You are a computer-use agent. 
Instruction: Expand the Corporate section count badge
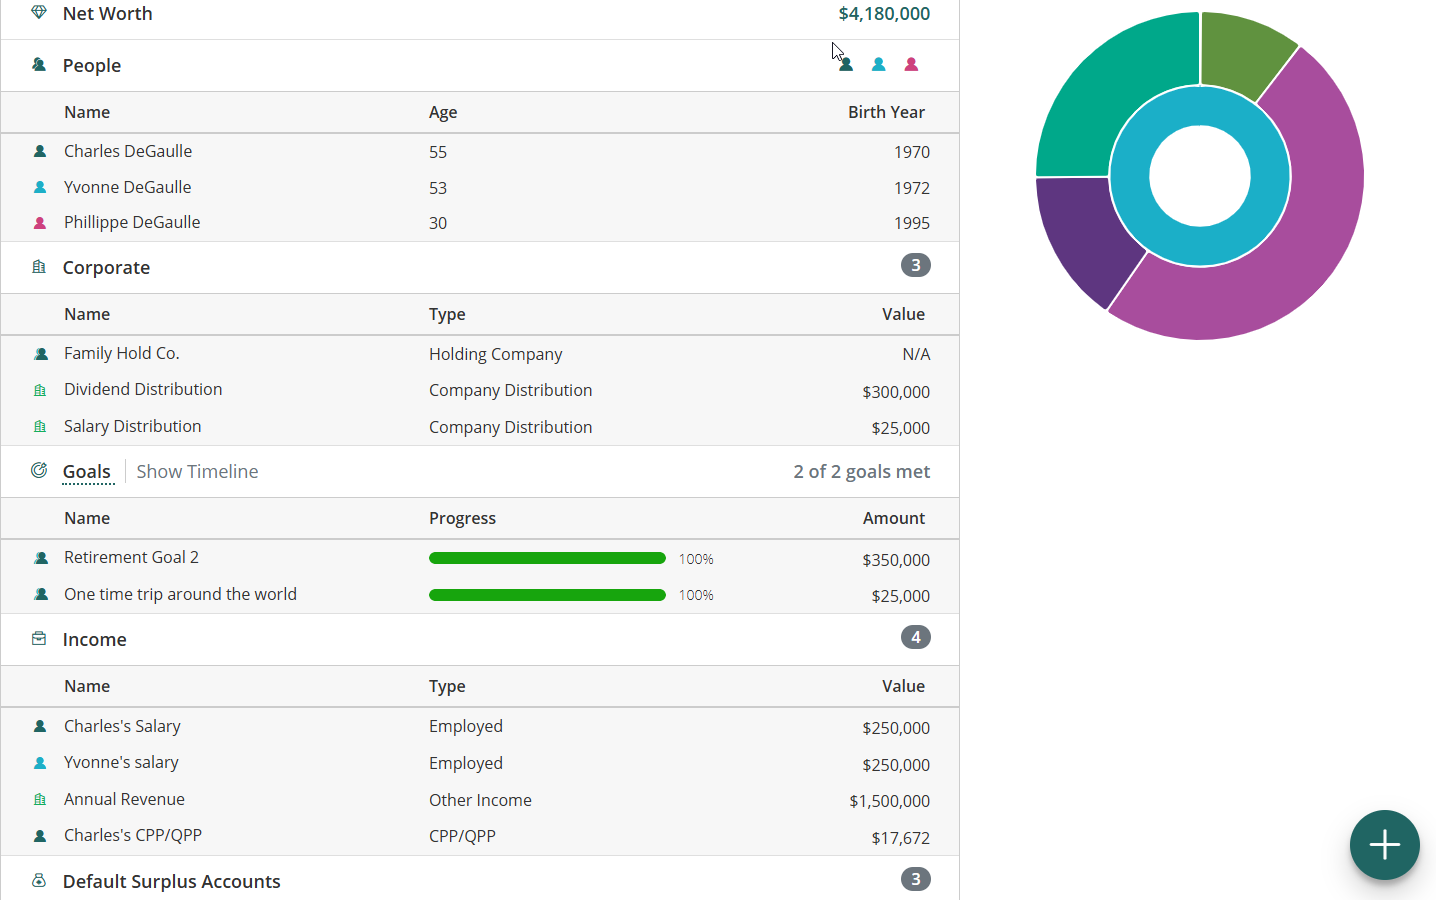click(x=915, y=266)
